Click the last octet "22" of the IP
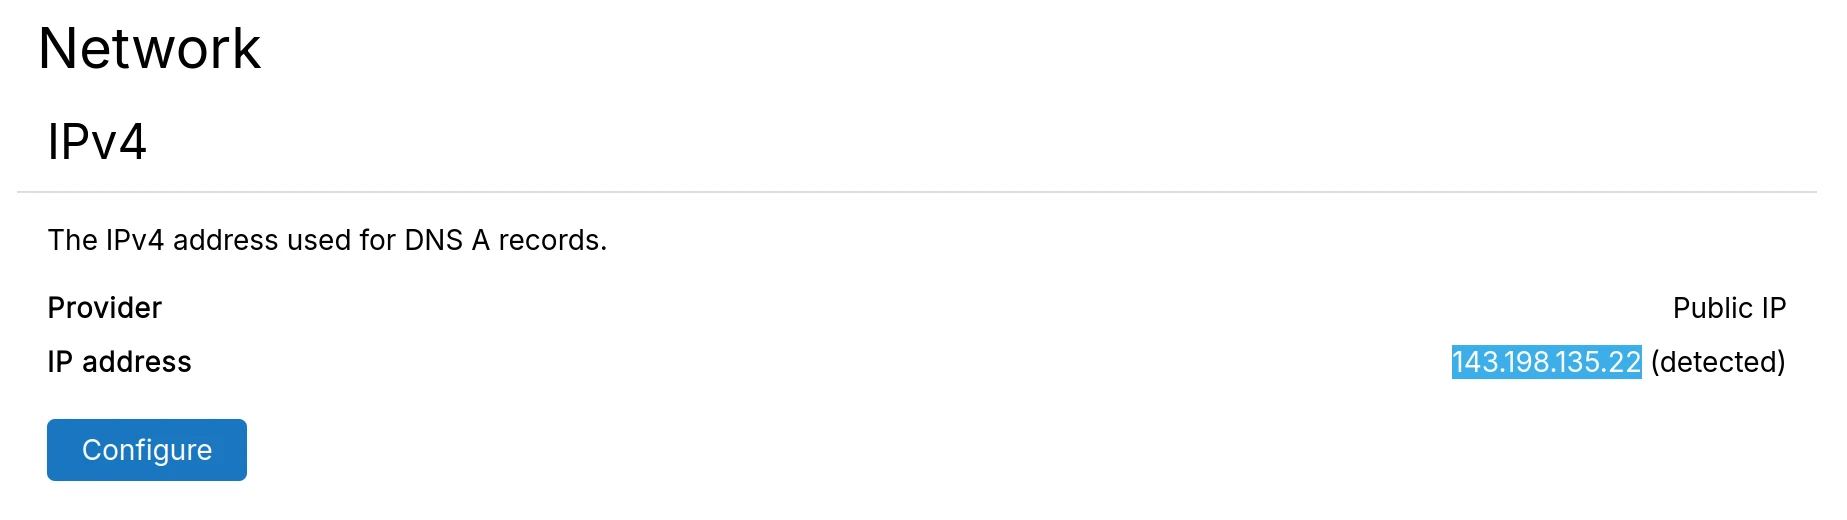This screenshot has width=1847, height=520. pos(1625,362)
